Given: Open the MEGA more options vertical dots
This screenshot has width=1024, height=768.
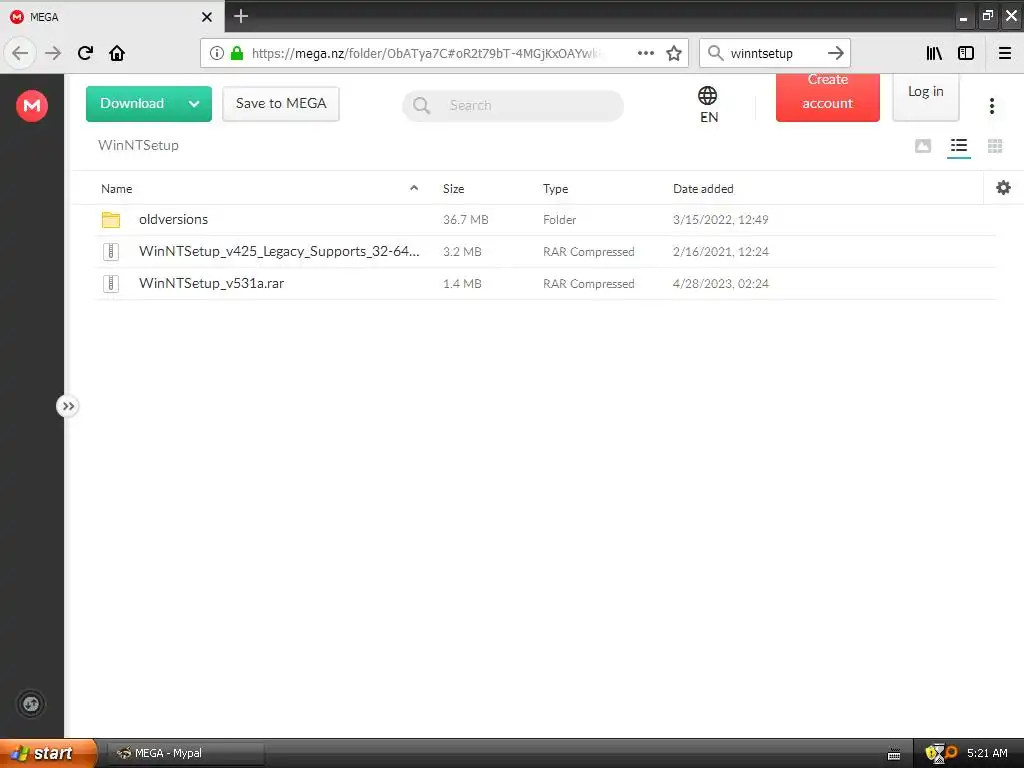Looking at the screenshot, I should 991,106.
